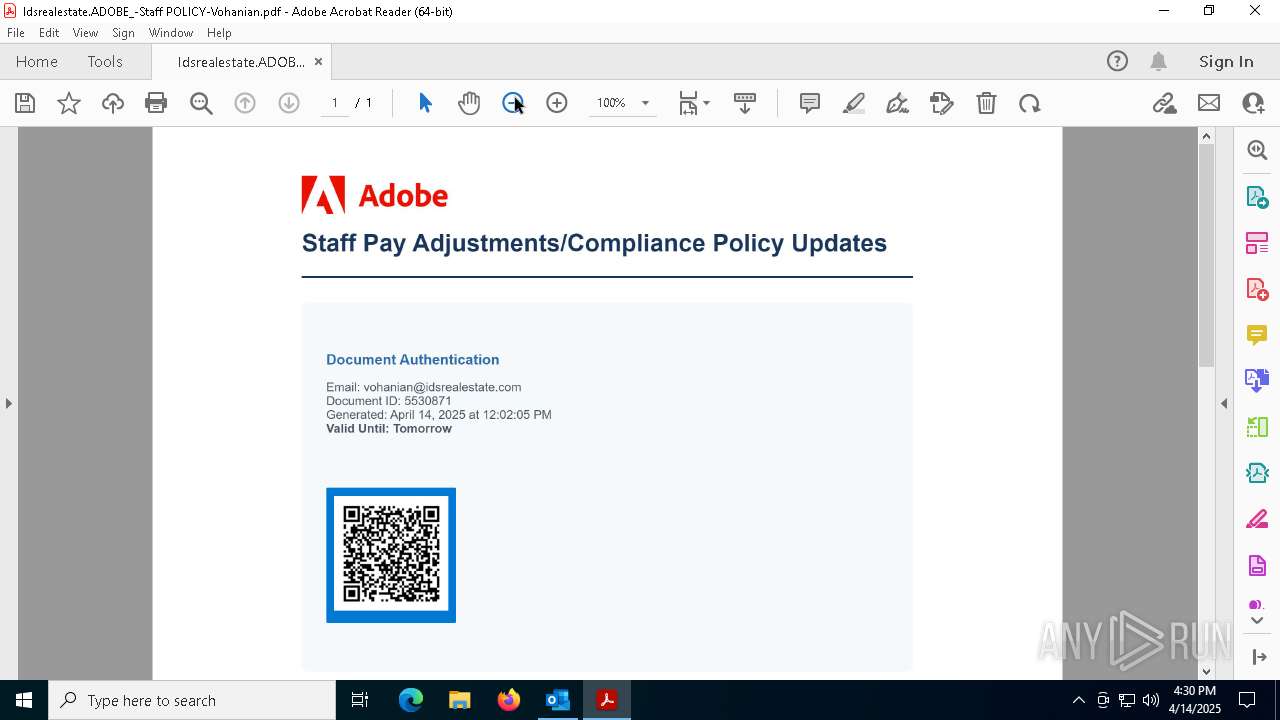Click the upload to cloud icon
The height and width of the screenshot is (720, 1280).
point(113,103)
